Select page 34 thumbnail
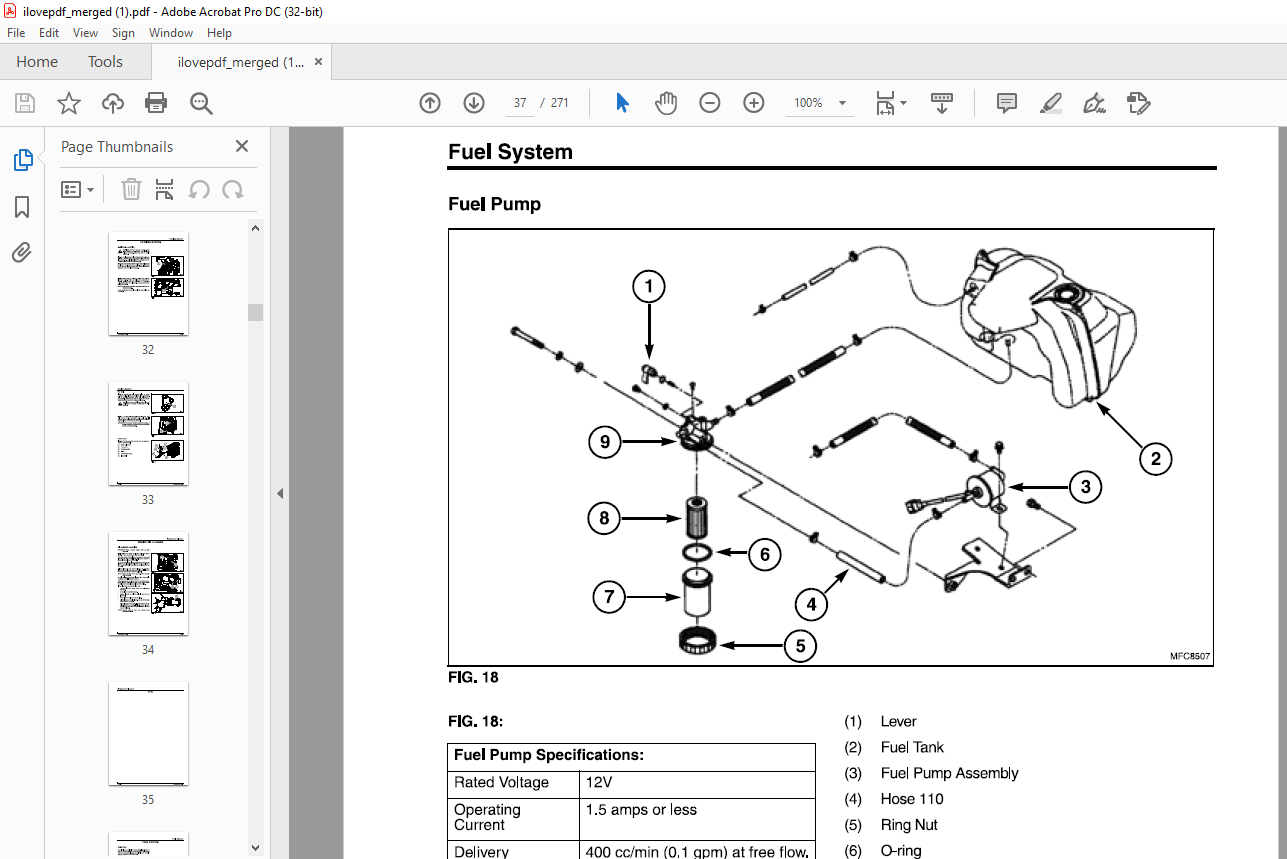Image resolution: width=1287 pixels, height=859 pixels. click(148, 585)
